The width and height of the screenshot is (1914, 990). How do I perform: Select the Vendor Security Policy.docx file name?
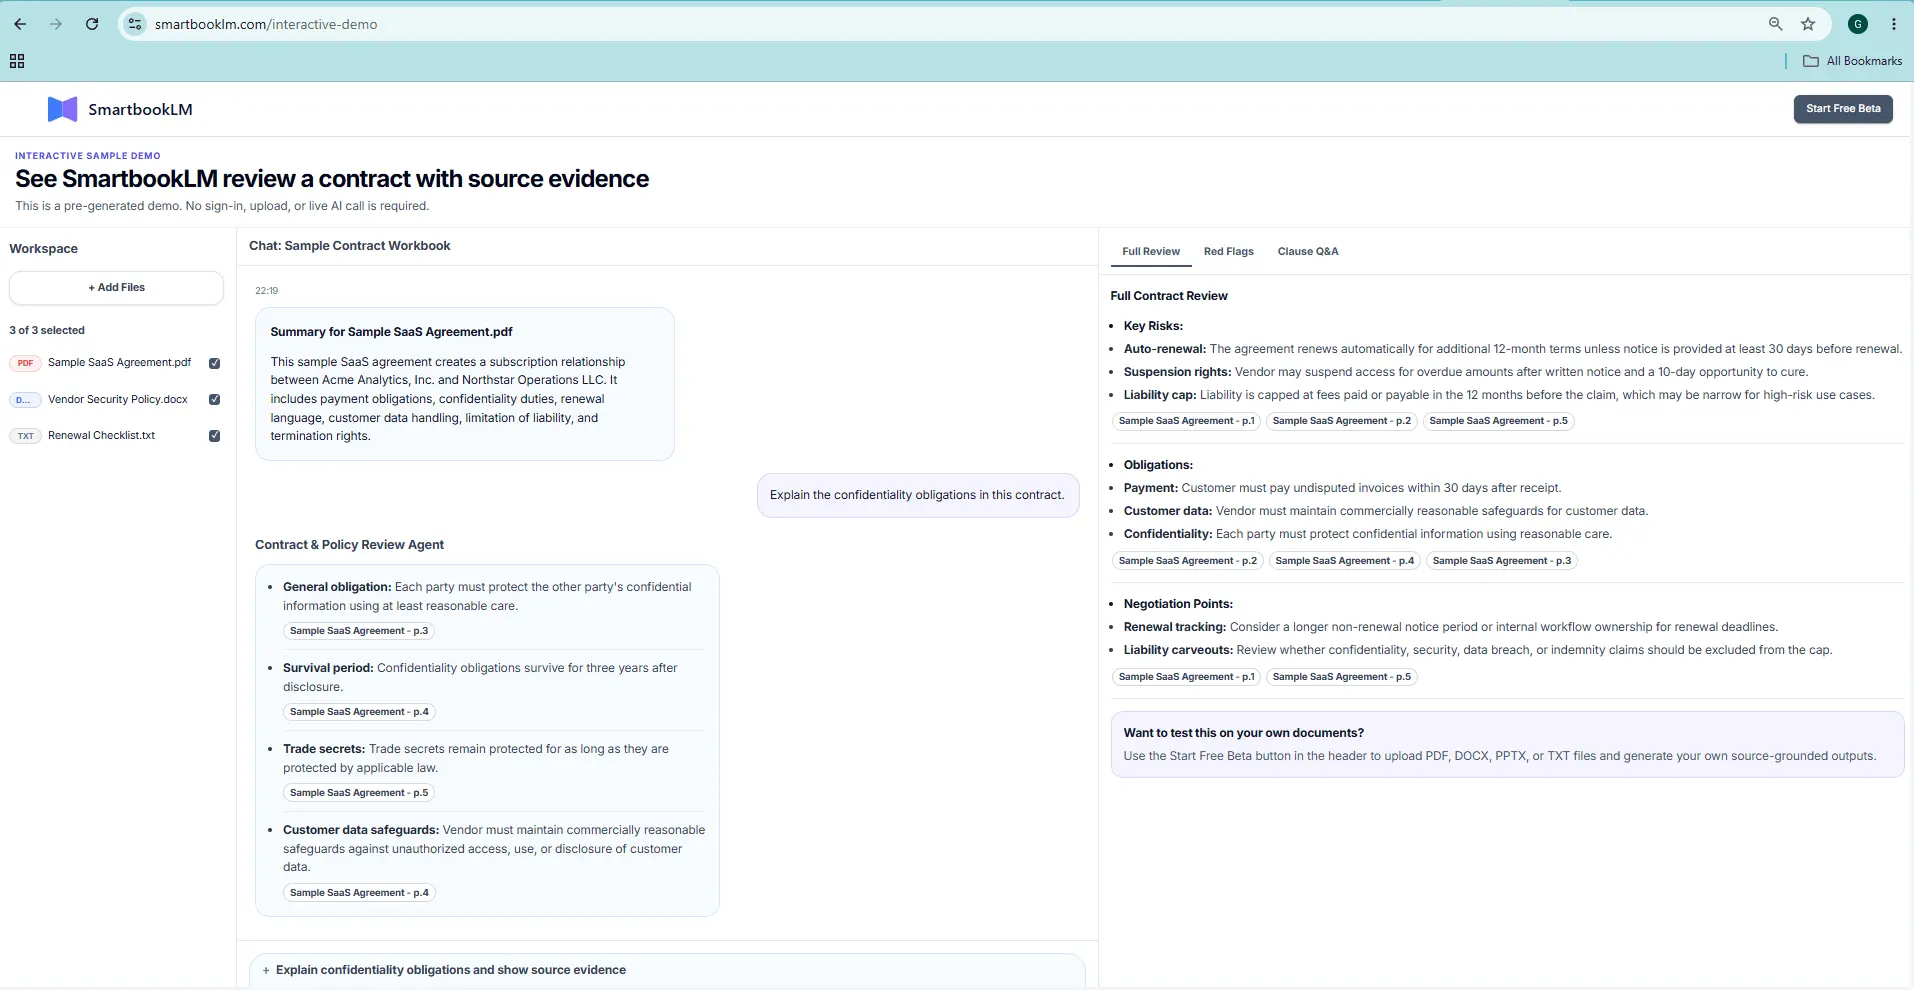pyautogui.click(x=117, y=399)
